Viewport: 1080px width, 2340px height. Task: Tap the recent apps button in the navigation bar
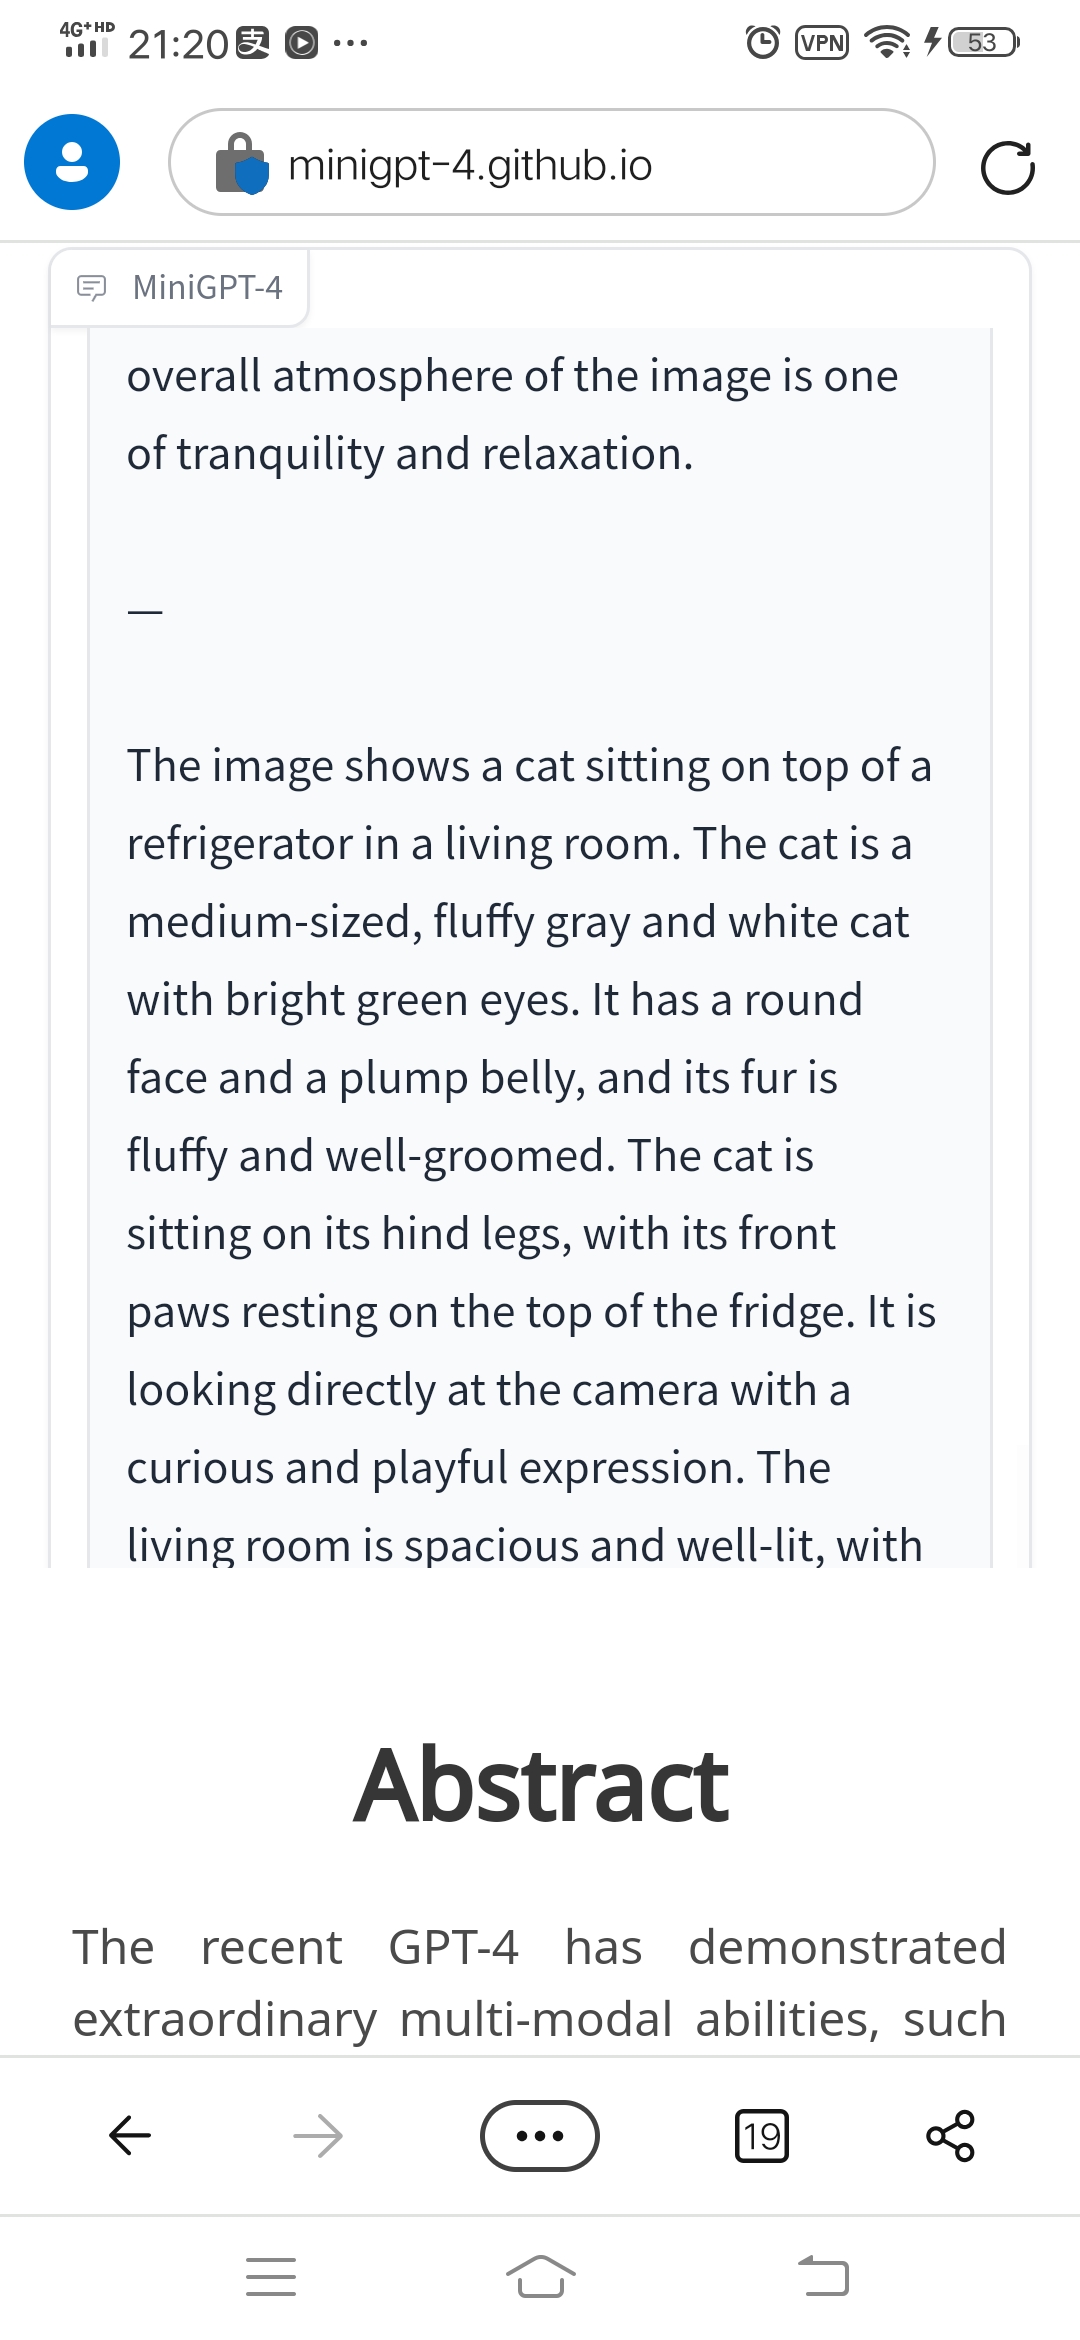(271, 2276)
